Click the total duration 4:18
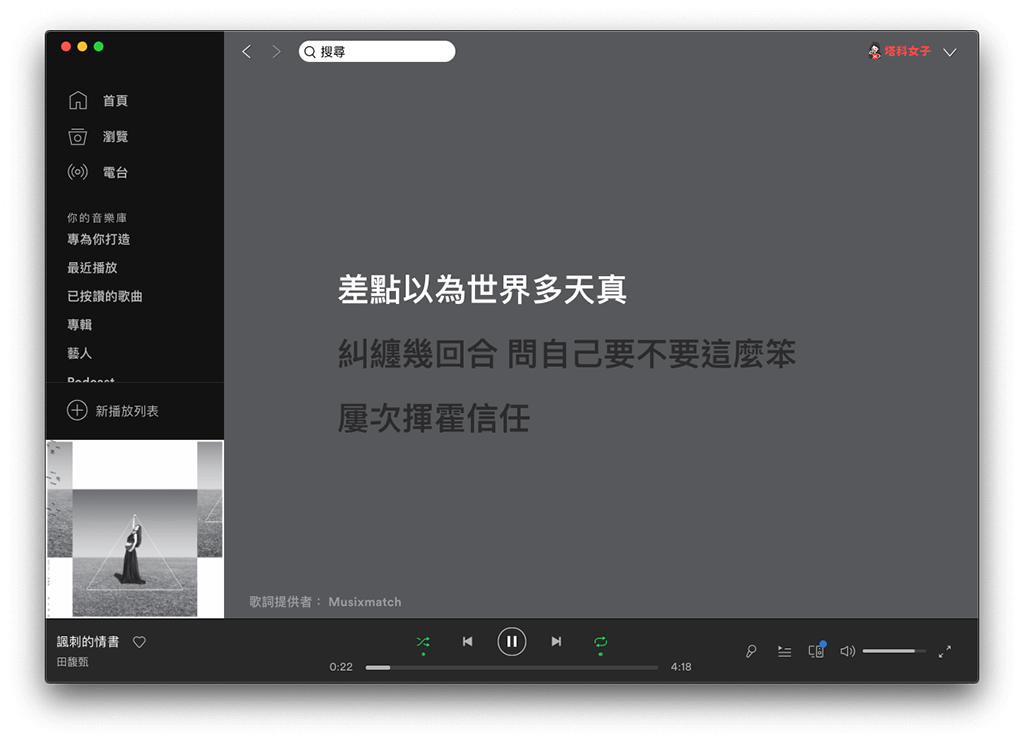Screen dimensions: 1024x743 pos(681,667)
